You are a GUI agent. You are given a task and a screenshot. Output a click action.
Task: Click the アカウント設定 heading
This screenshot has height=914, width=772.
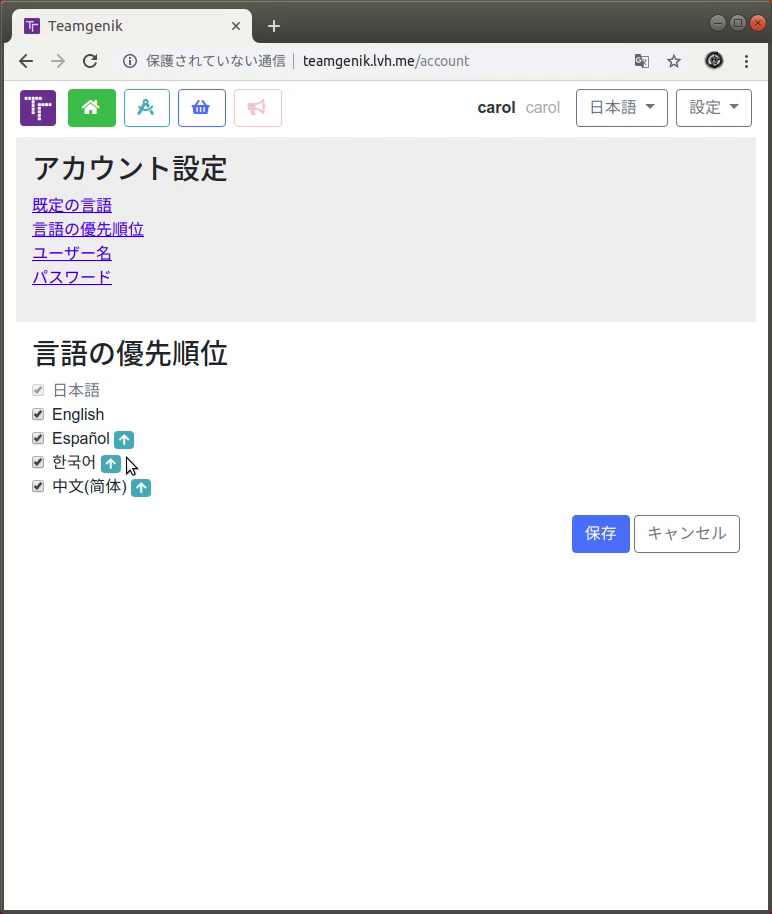tap(130, 168)
